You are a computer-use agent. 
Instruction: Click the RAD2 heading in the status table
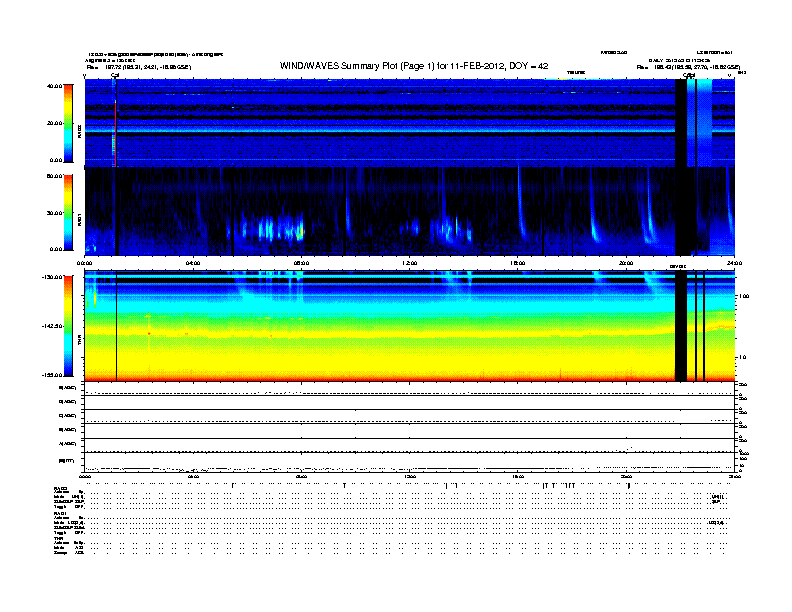[61, 488]
